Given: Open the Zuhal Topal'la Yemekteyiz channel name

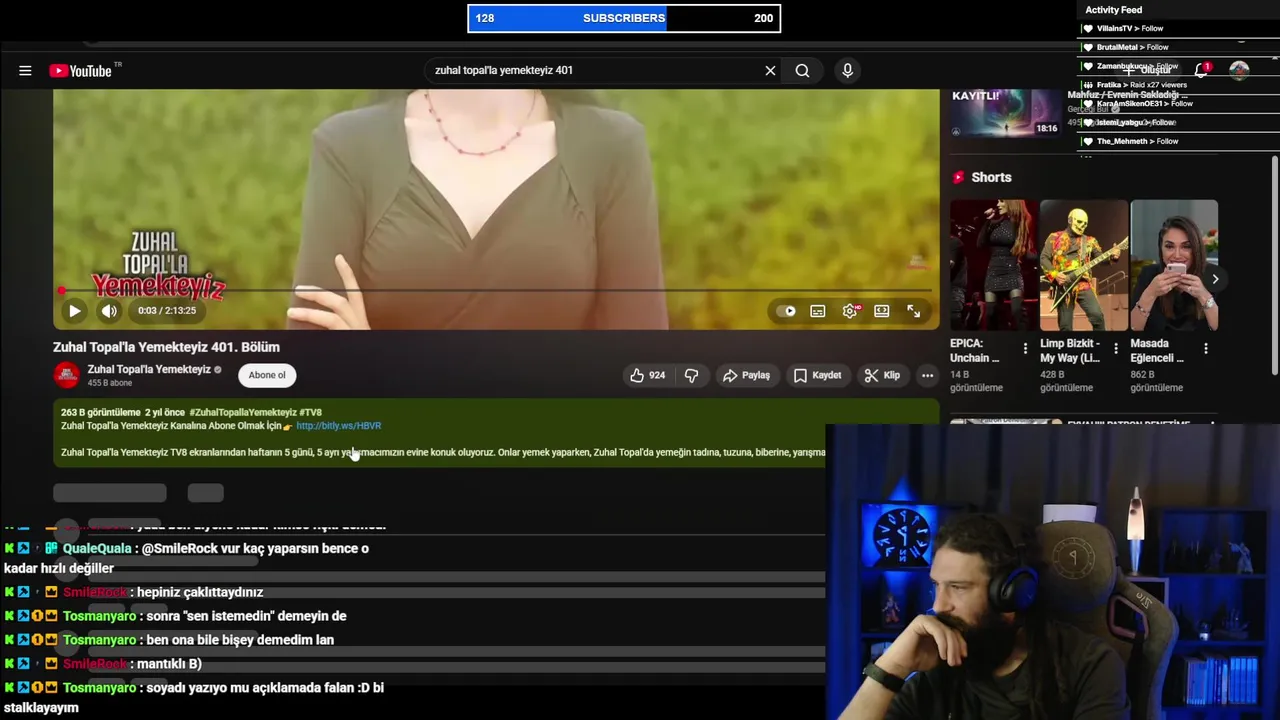Looking at the screenshot, I should pyautogui.click(x=149, y=369).
